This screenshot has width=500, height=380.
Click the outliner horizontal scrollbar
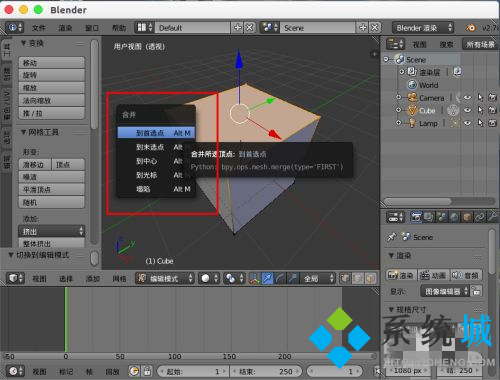click(x=418, y=201)
